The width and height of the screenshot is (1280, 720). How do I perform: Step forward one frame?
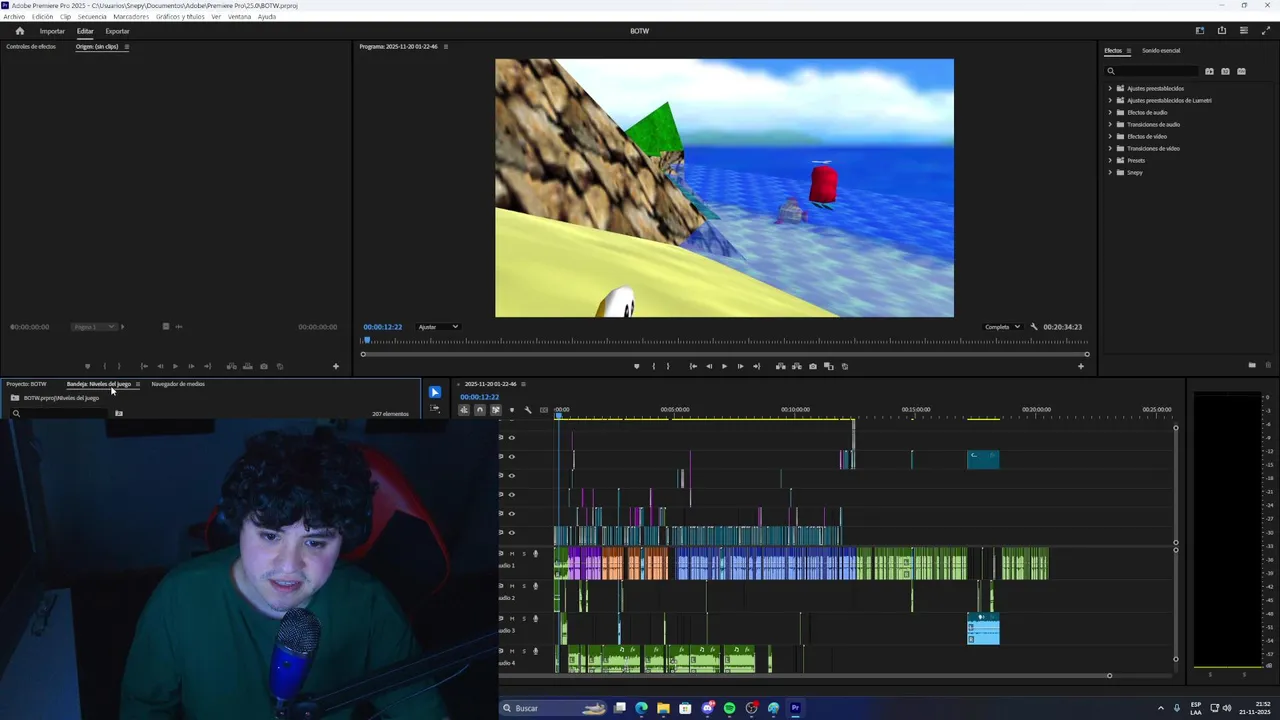tap(740, 366)
